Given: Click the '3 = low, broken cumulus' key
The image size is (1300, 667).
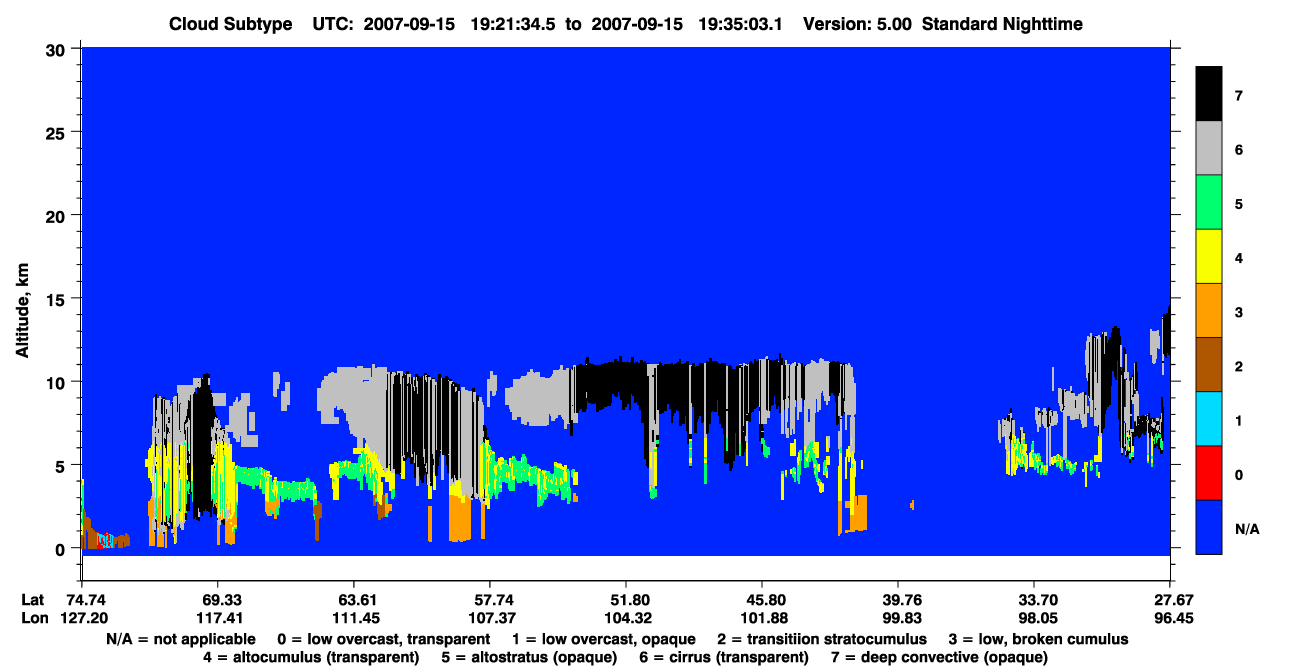Looking at the screenshot, I should coord(1038,639).
